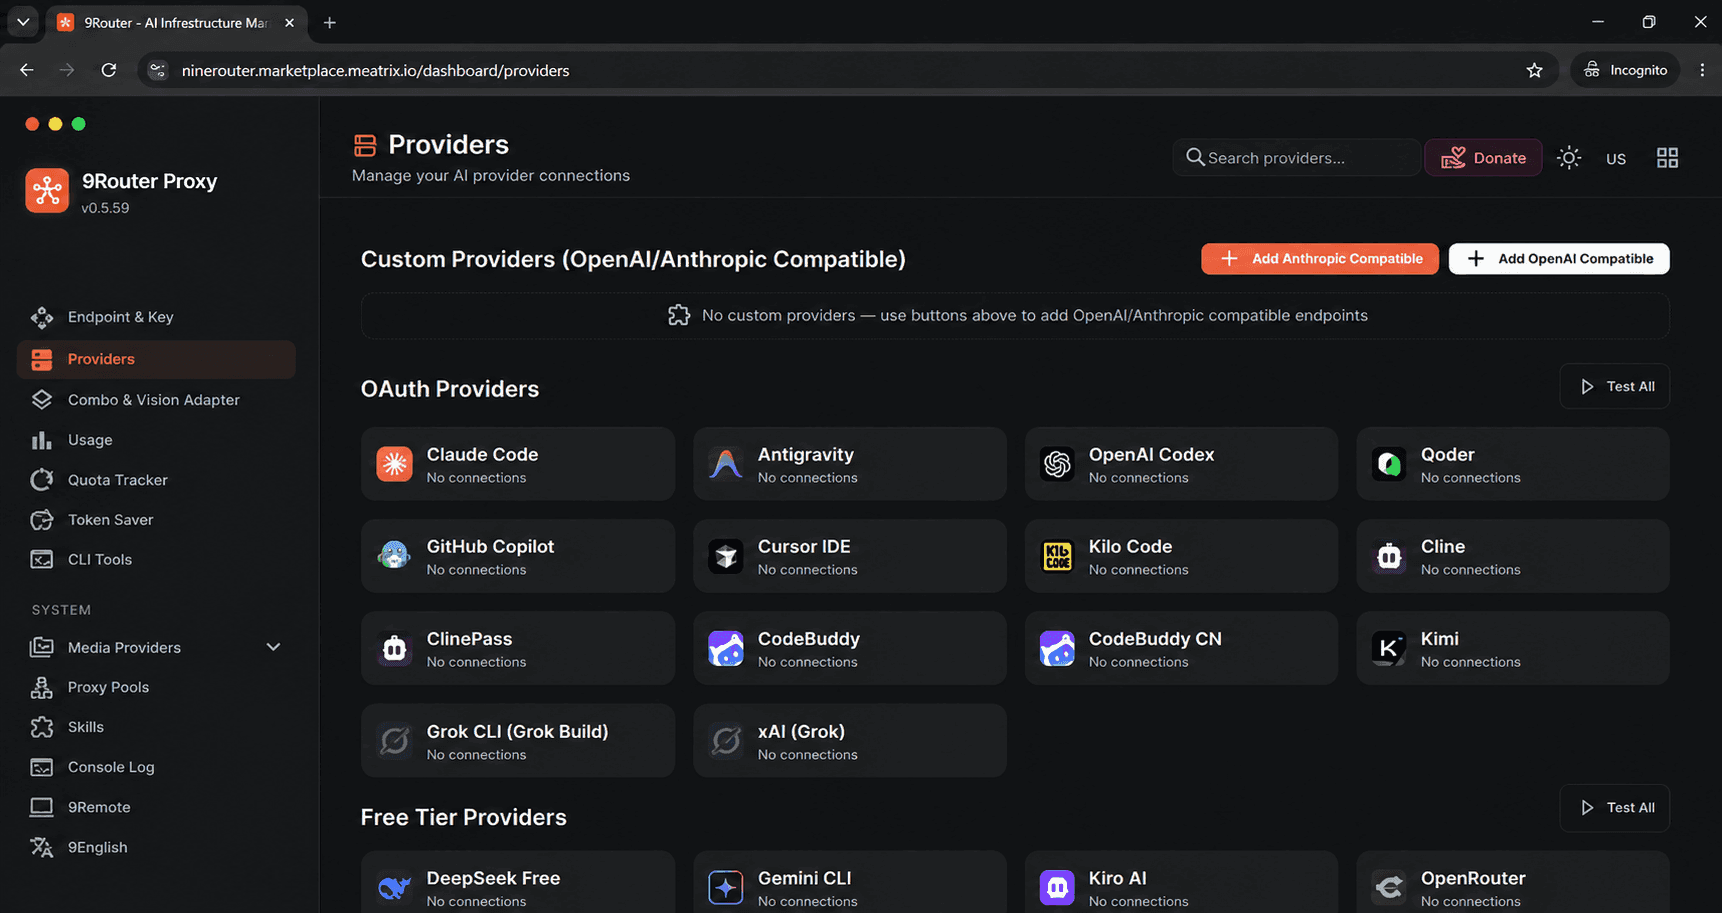Open the Quota Tracker page
The height and width of the screenshot is (913, 1722).
[x=156, y=480]
